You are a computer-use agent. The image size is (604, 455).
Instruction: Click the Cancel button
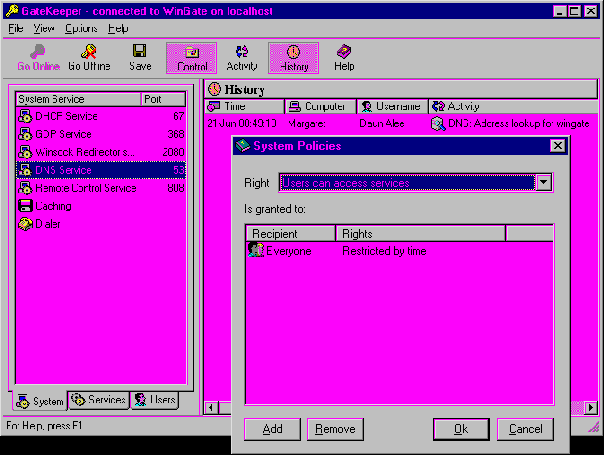[x=525, y=429]
